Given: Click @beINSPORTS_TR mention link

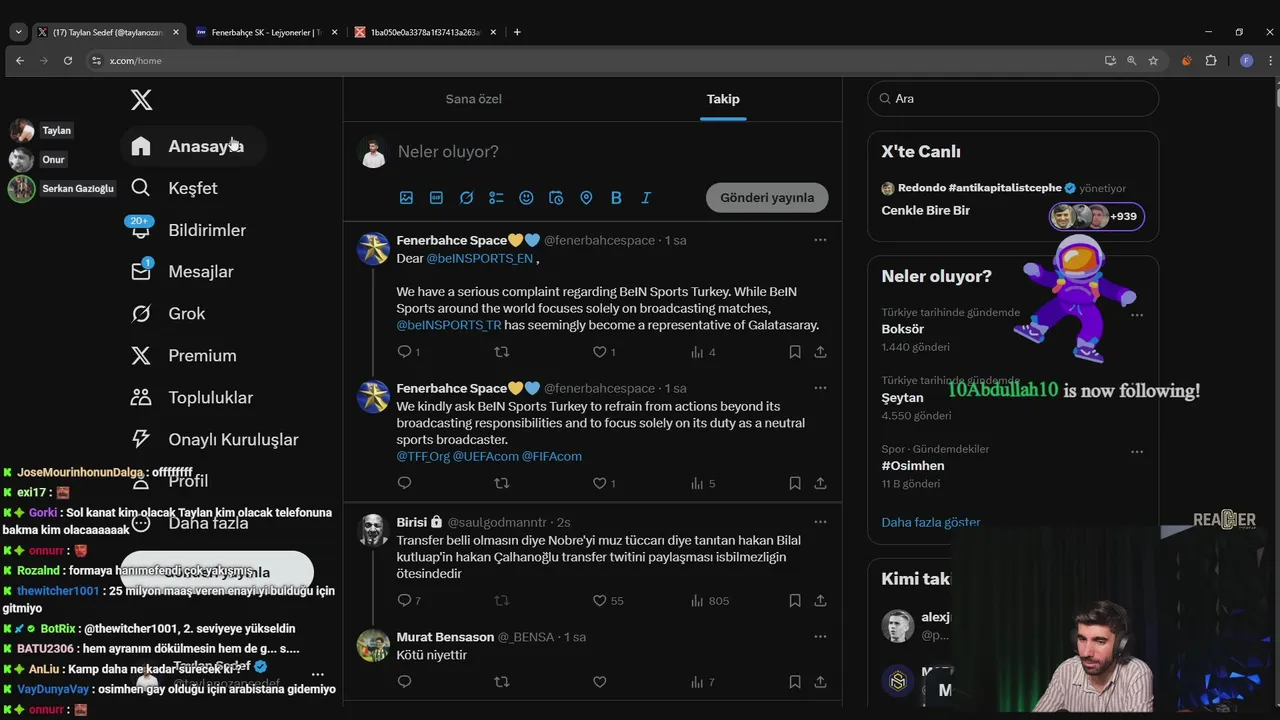Looking at the screenshot, I should click(448, 325).
